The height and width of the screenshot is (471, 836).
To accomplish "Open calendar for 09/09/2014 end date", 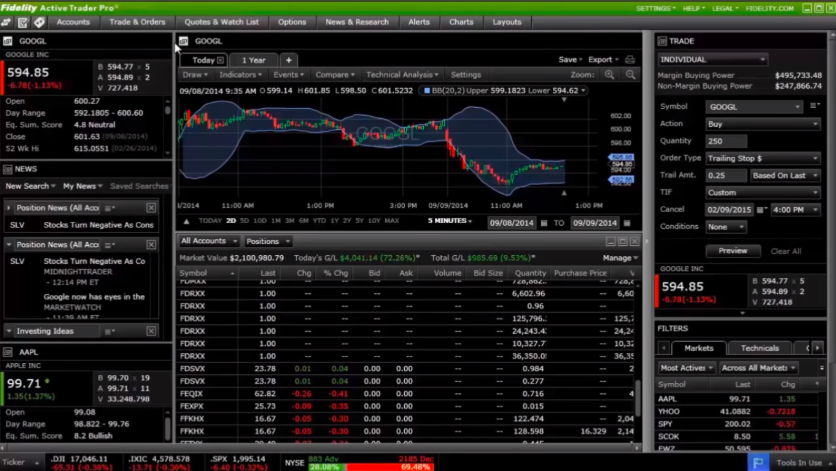I will (627, 223).
